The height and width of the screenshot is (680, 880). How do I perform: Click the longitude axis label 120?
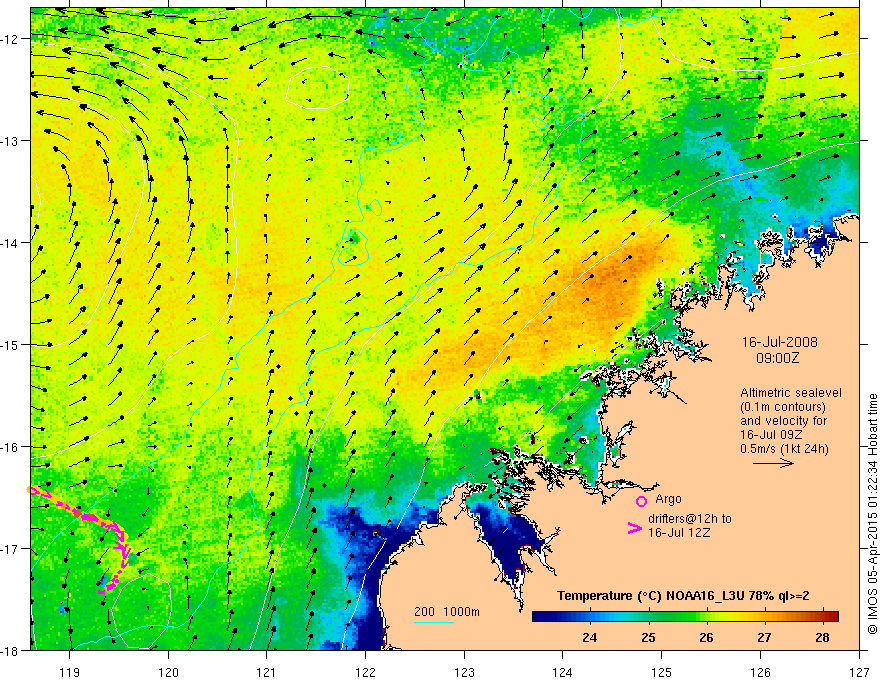[x=168, y=672]
